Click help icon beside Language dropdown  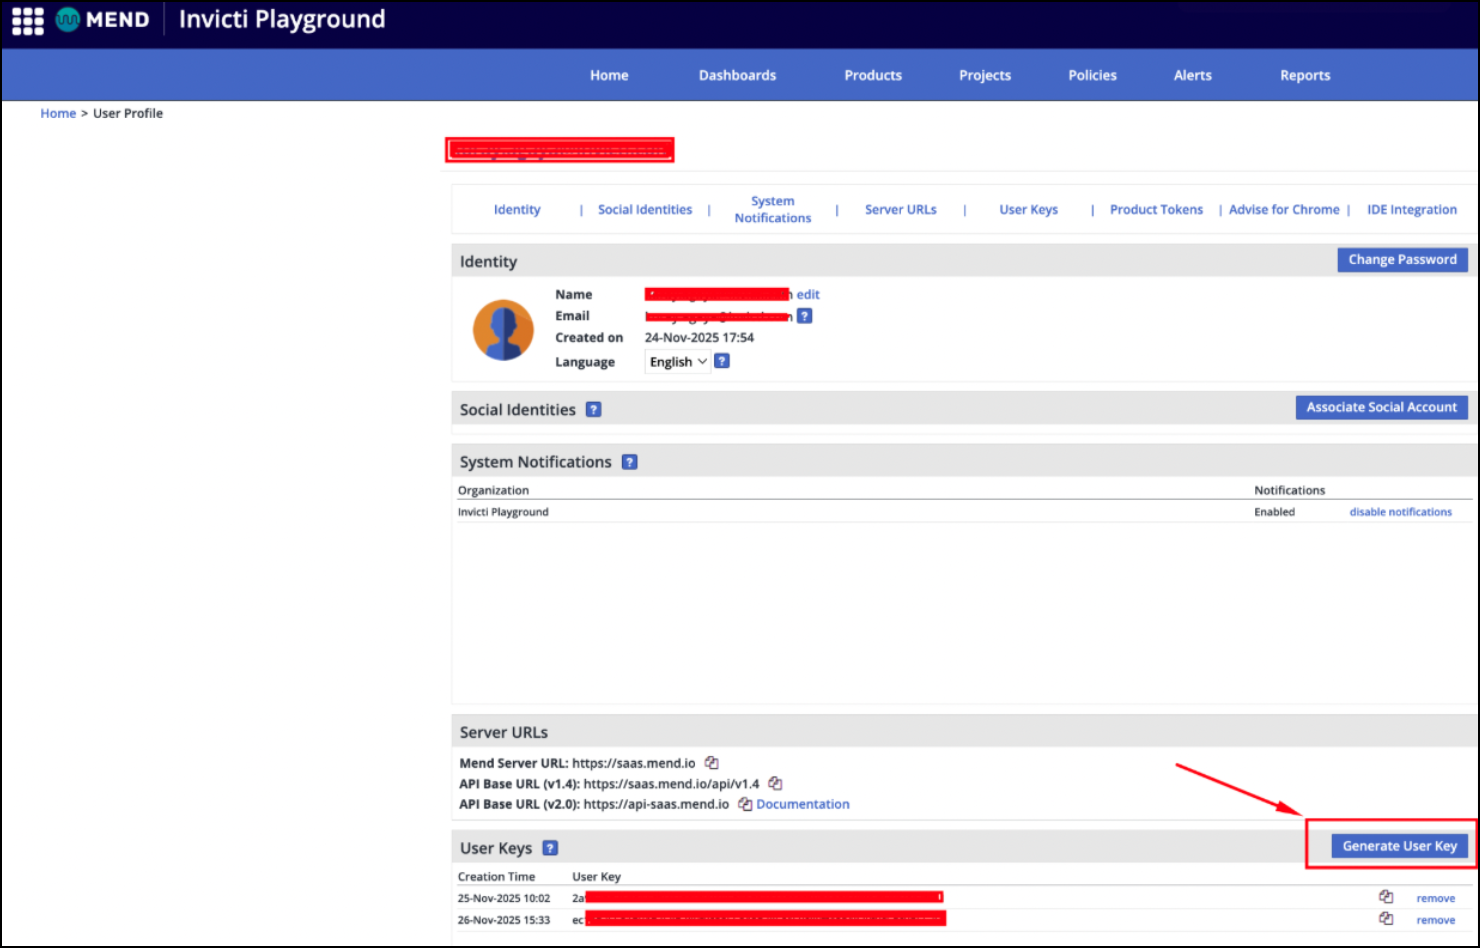pyautogui.click(x=722, y=361)
